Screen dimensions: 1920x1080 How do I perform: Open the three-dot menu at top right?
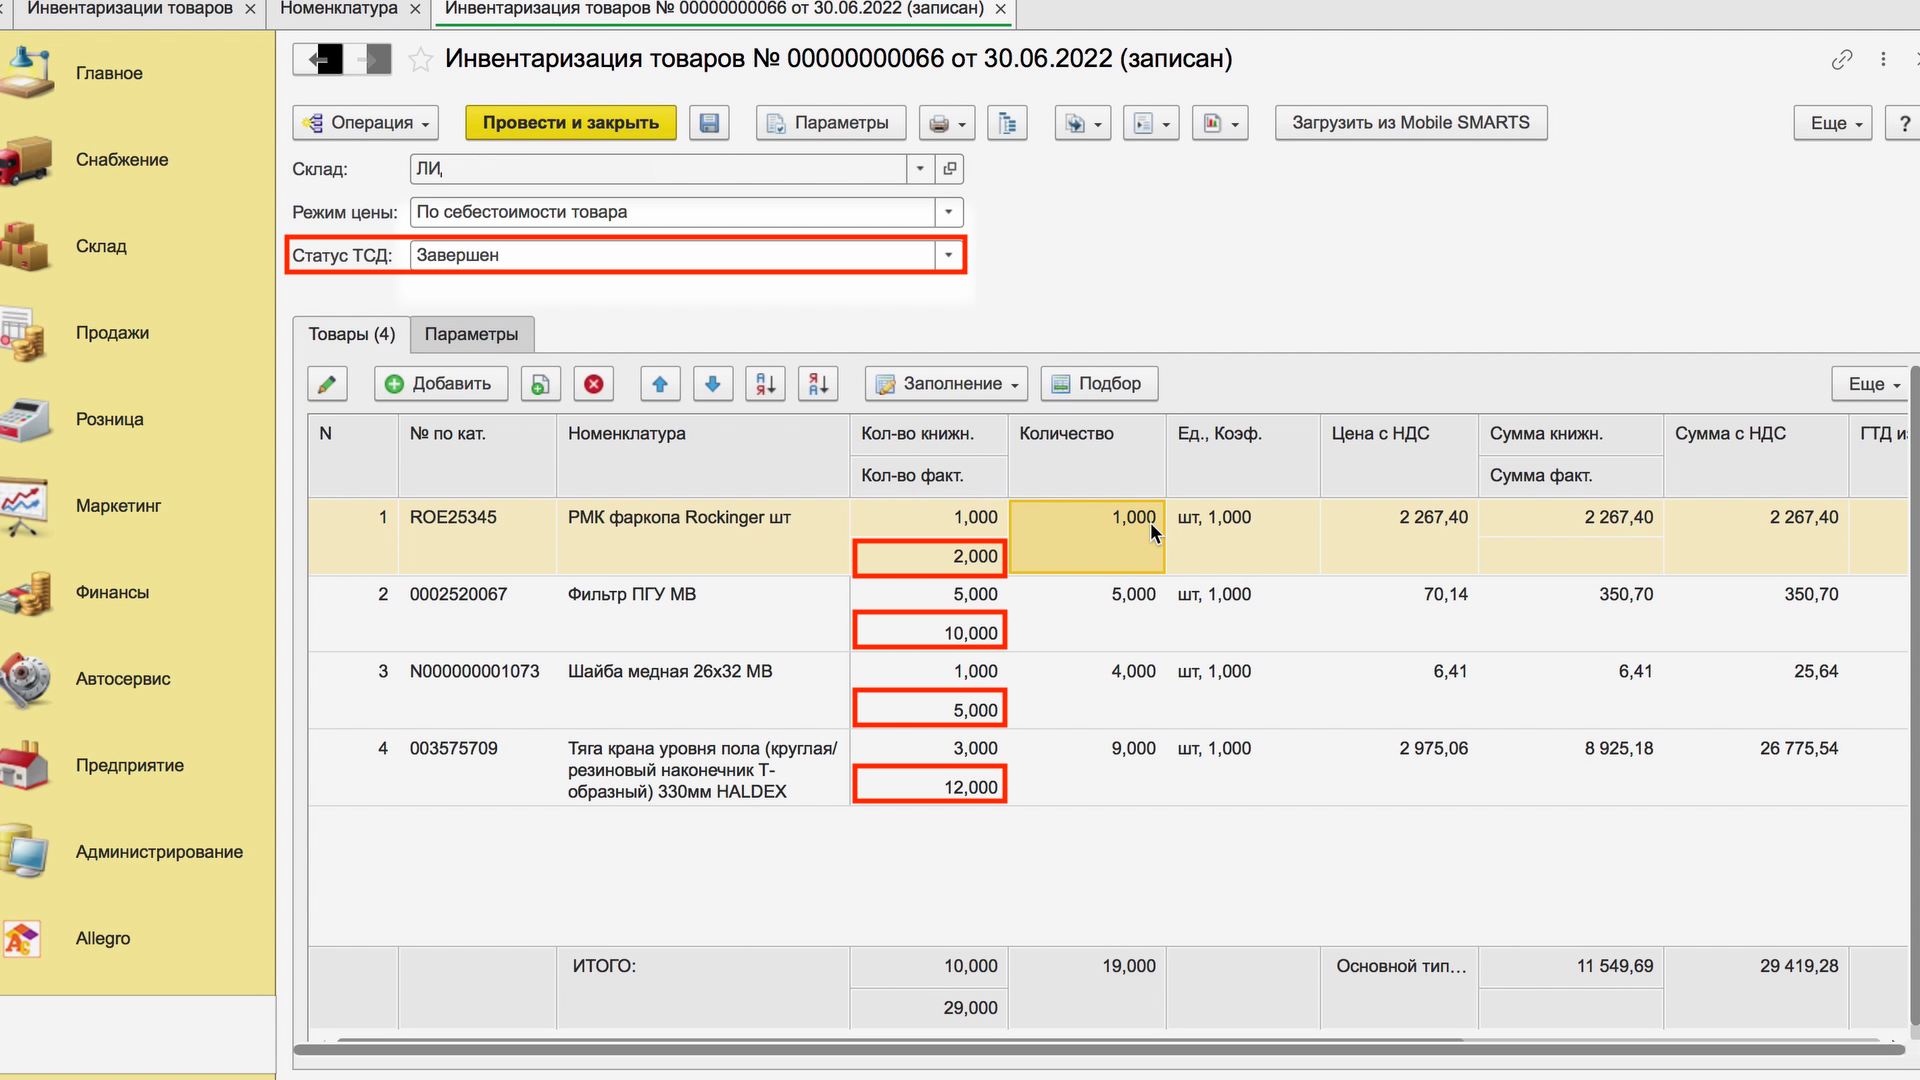coord(1883,60)
